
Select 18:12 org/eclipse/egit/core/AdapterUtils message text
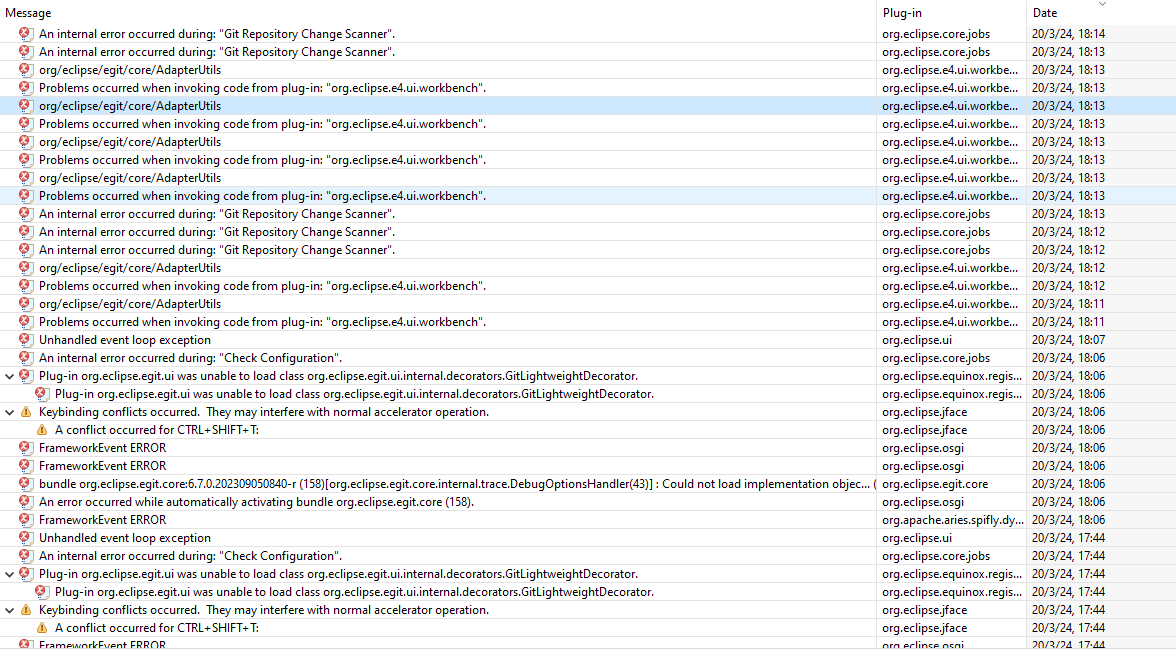130,268
